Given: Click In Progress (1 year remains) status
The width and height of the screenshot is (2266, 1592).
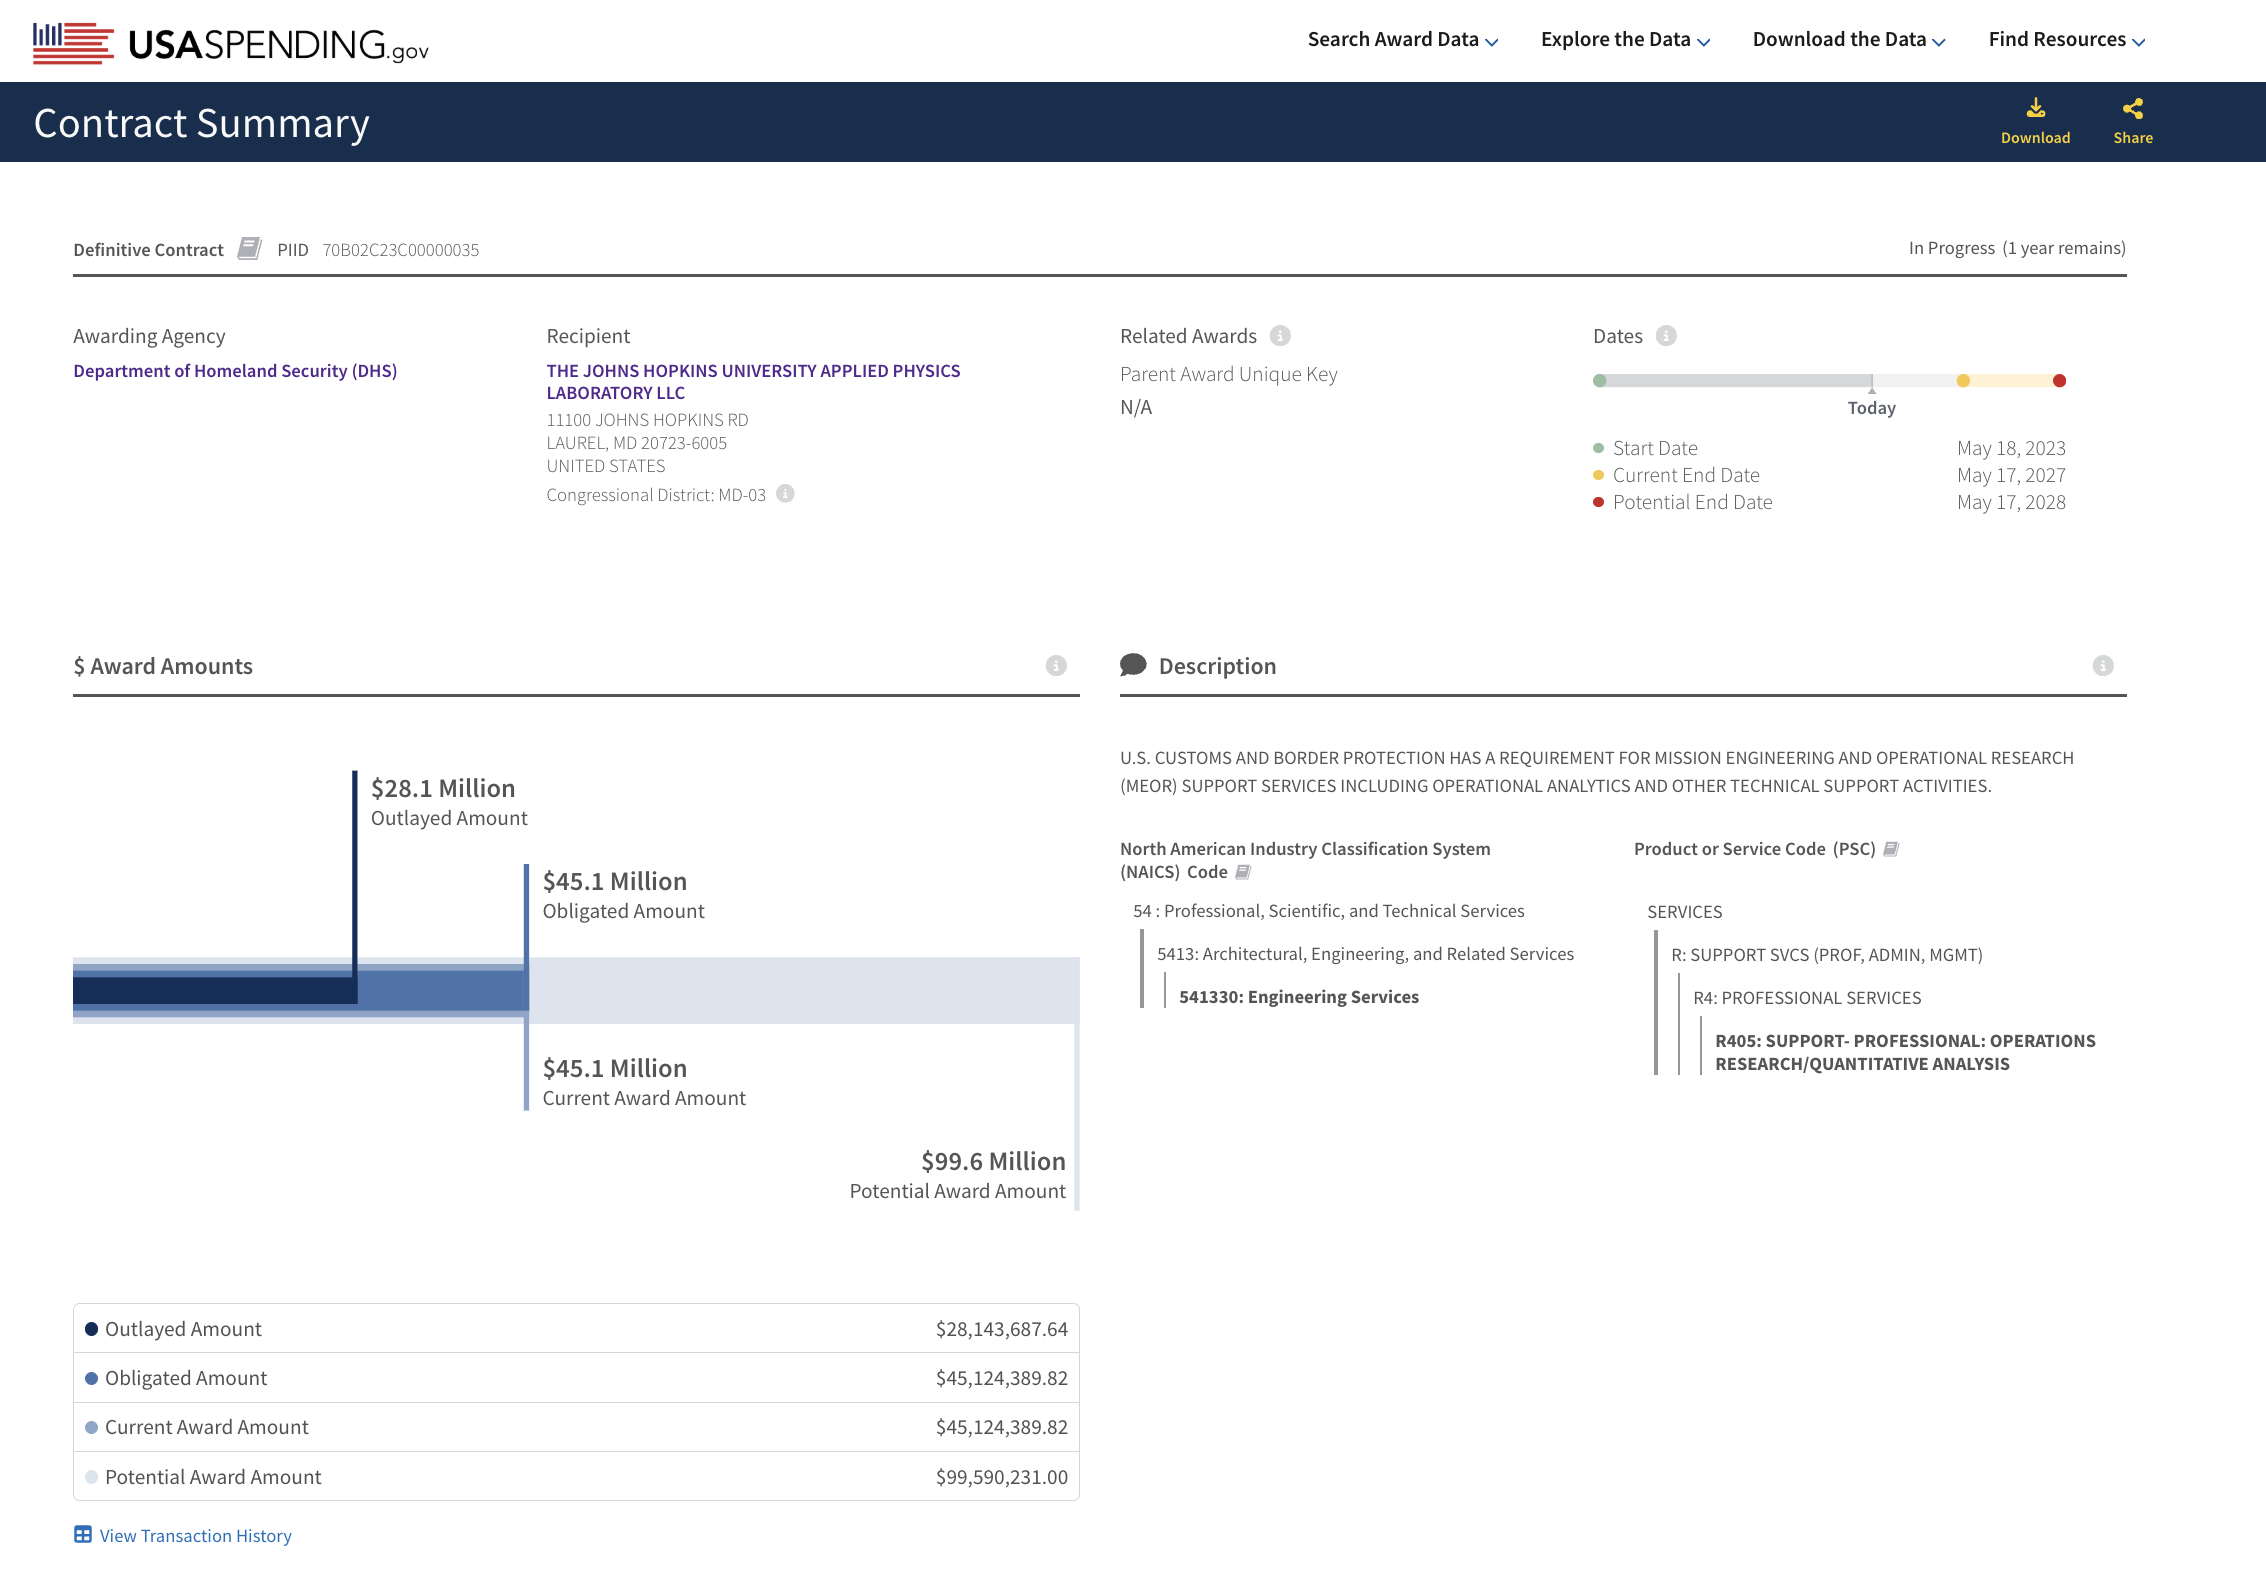Looking at the screenshot, I should (2016, 248).
